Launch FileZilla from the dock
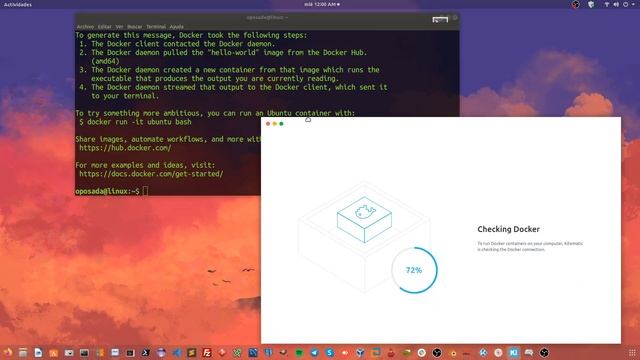The image size is (640, 360). 207,353
